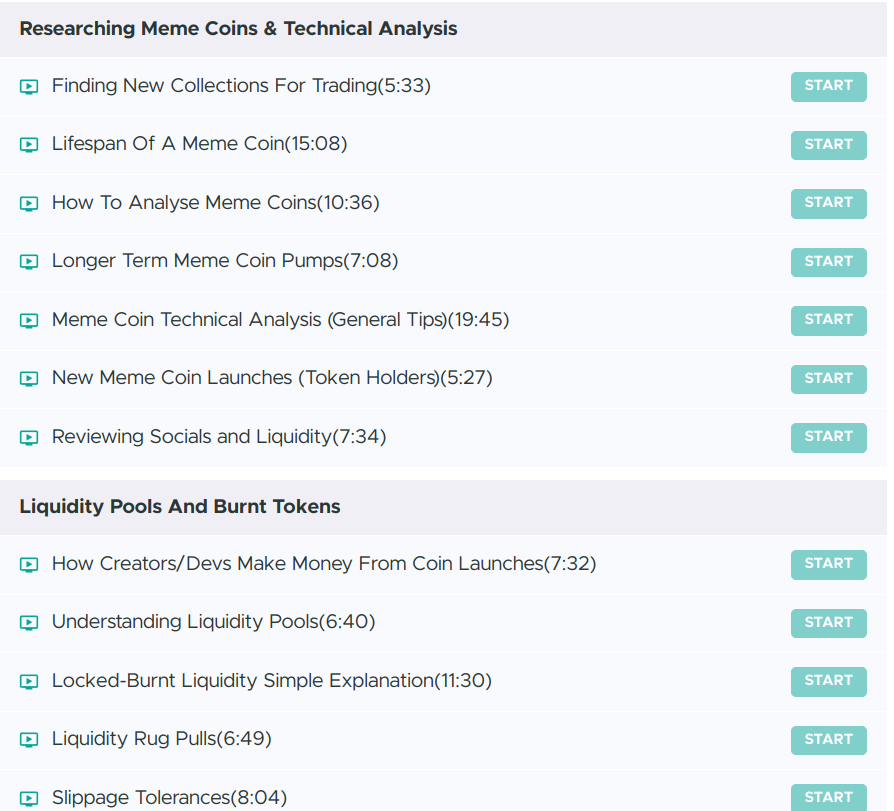The height and width of the screenshot is (811, 894).
Task: Click the video icon for How To Analyse Meme Coins
Action: pyautogui.click(x=29, y=204)
